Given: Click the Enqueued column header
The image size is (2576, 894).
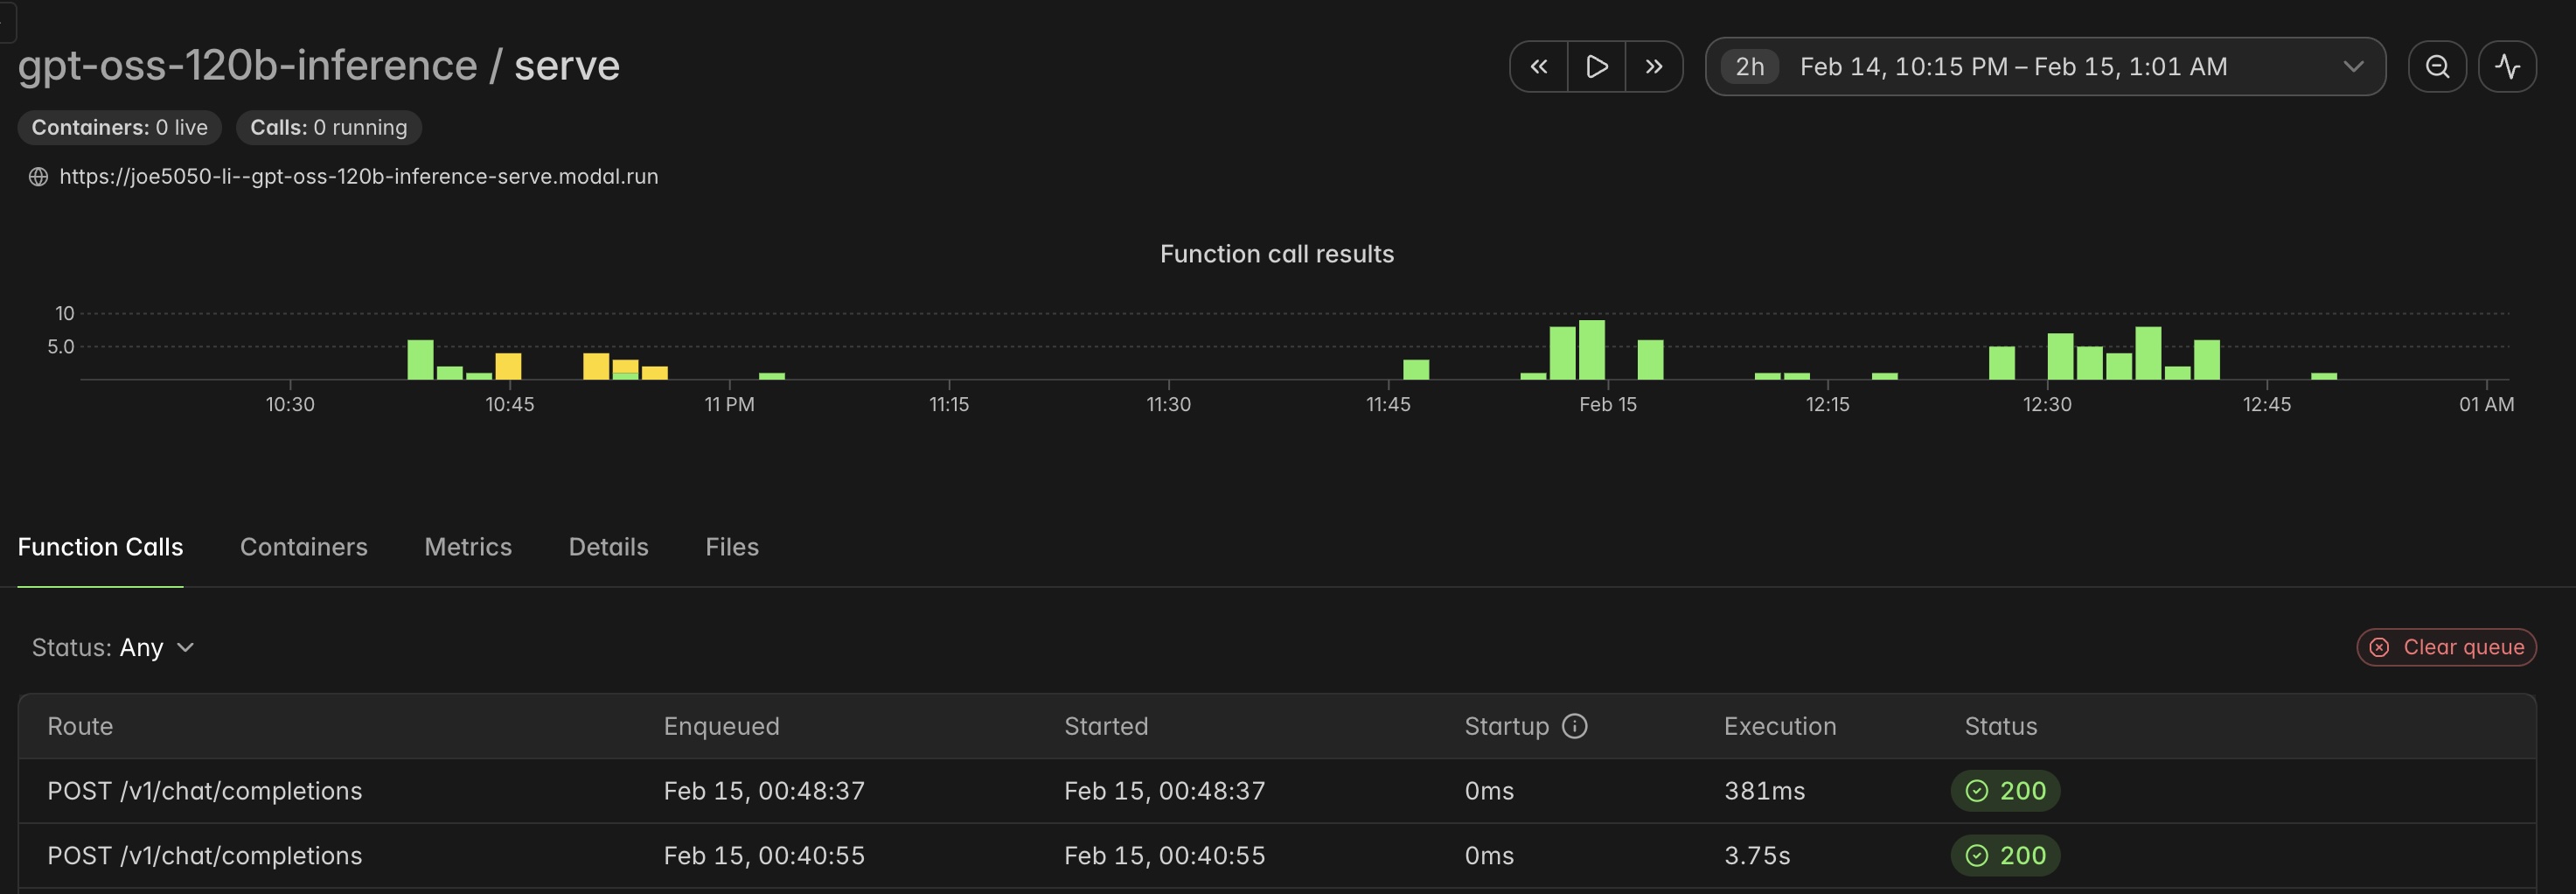Looking at the screenshot, I should (721, 726).
